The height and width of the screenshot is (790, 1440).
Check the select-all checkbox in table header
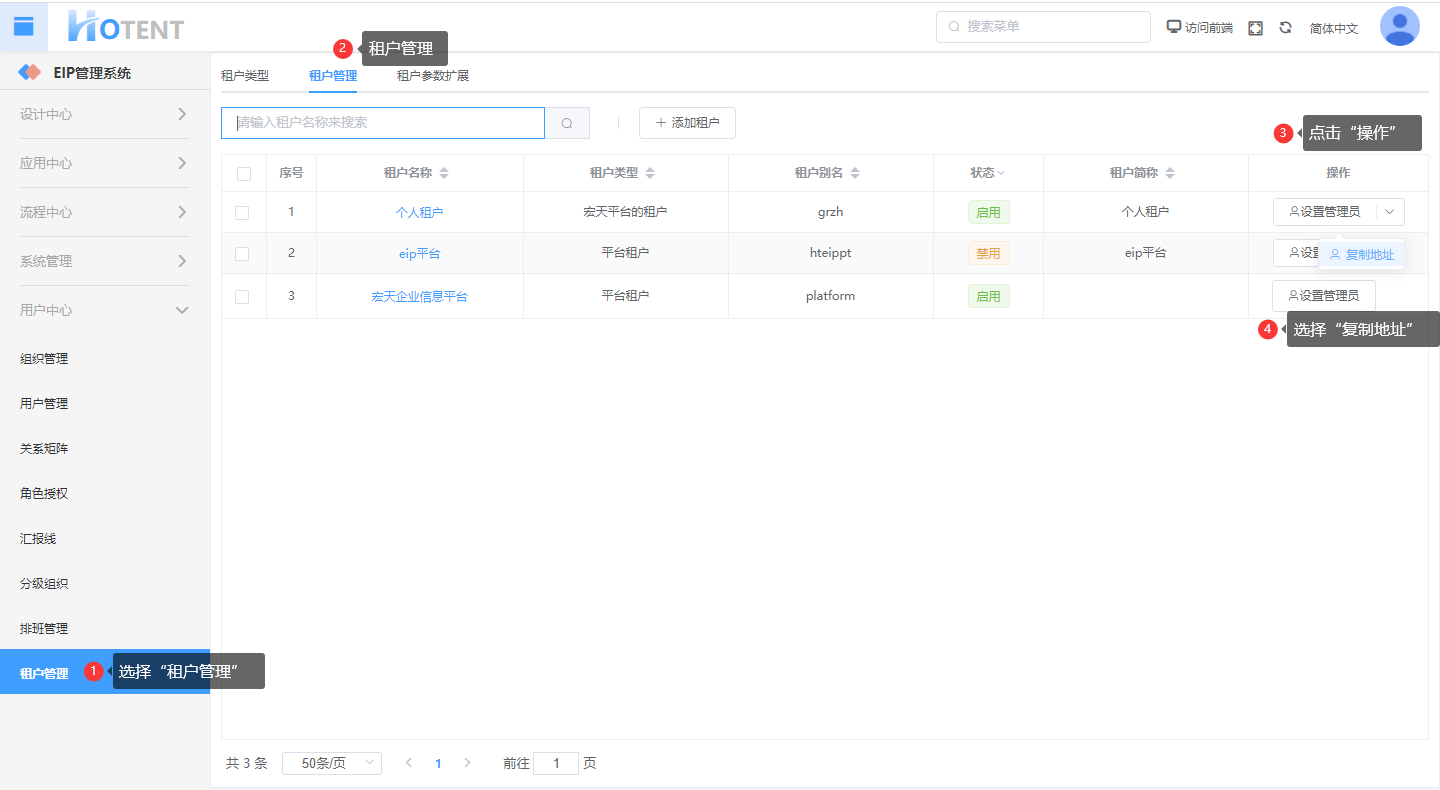pyautogui.click(x=244, y=173)
